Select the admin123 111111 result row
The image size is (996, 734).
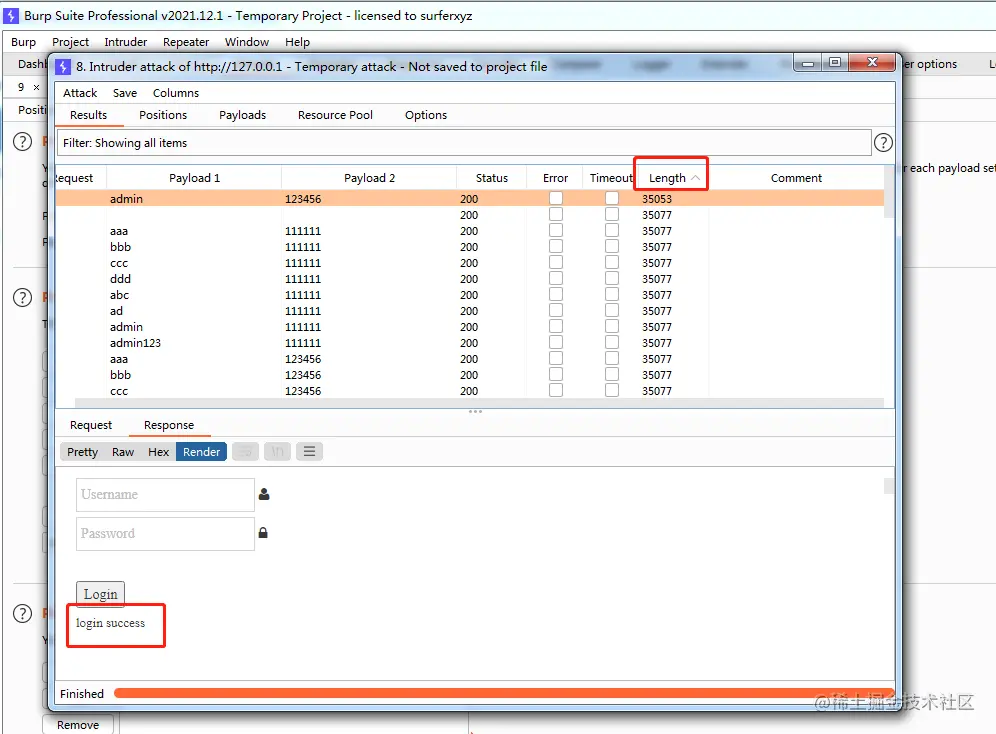coord(469,343)
